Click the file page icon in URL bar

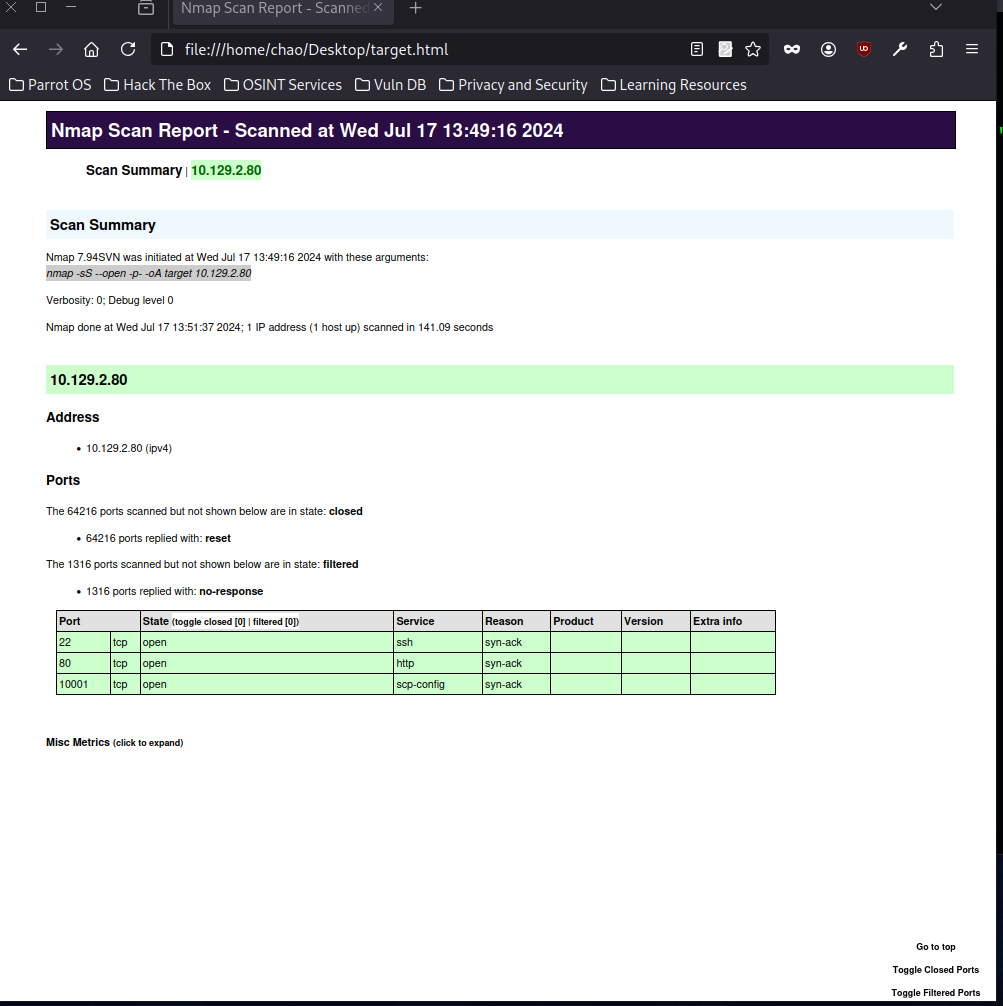[x=167, y=49]
